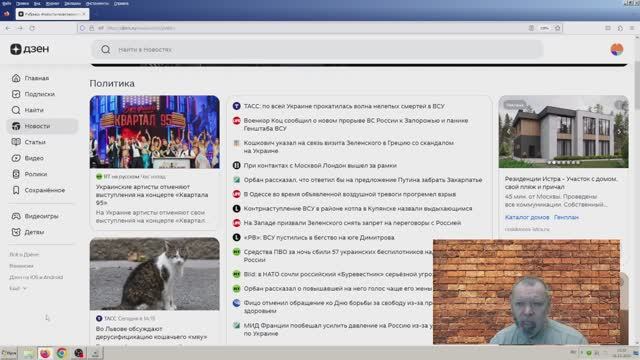The height and width of the screenshot is (360, 640).
Task: Open Новости section in sidebar
Action: click(x=42, y=126)
